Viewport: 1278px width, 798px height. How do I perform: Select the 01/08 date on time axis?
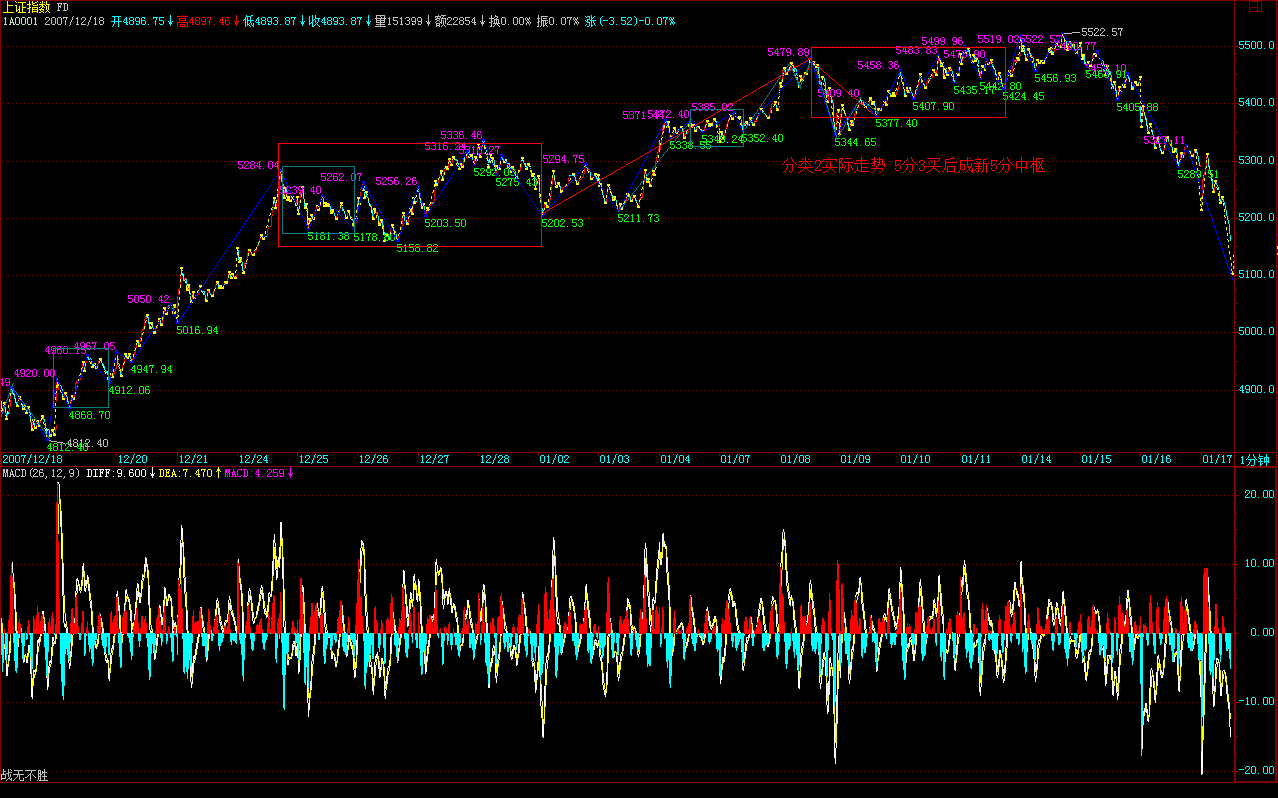point(795,459)
